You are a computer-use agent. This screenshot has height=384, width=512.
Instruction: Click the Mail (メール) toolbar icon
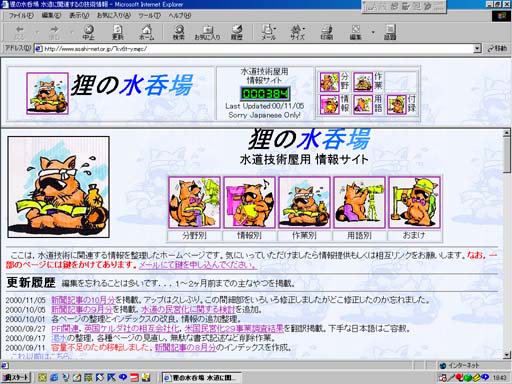268,32
